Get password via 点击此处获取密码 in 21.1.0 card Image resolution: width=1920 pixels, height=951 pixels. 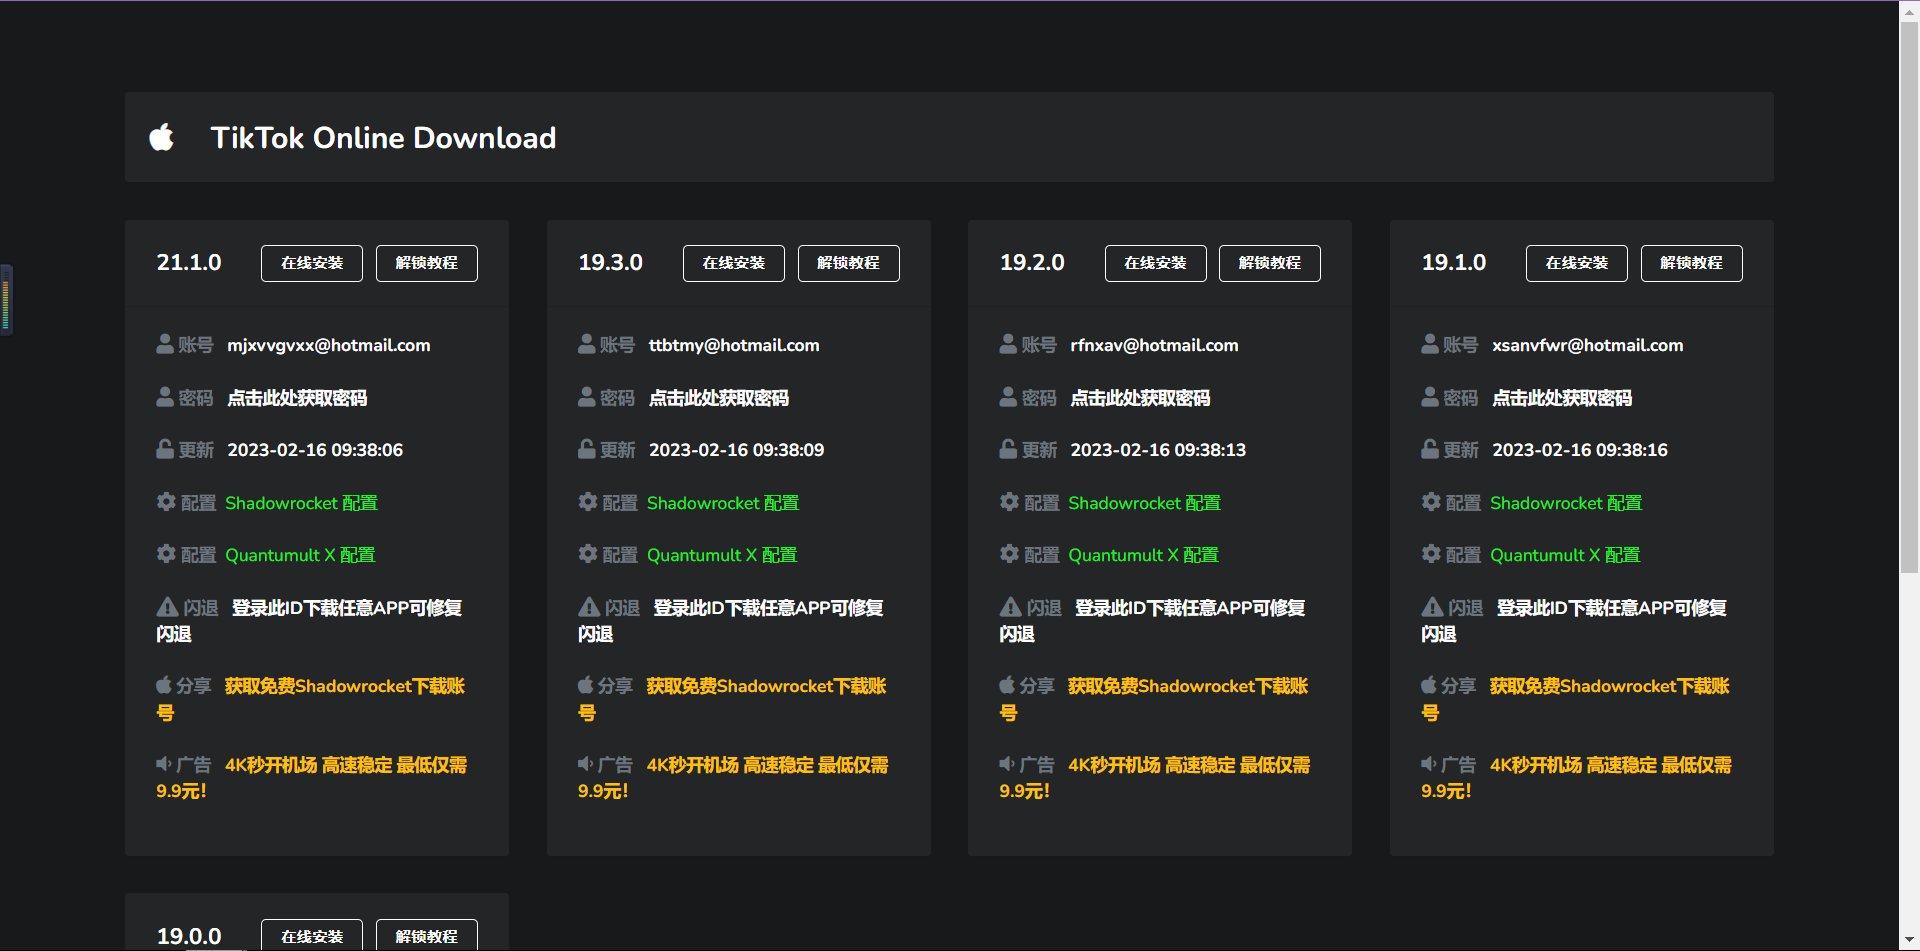(297, 398)
